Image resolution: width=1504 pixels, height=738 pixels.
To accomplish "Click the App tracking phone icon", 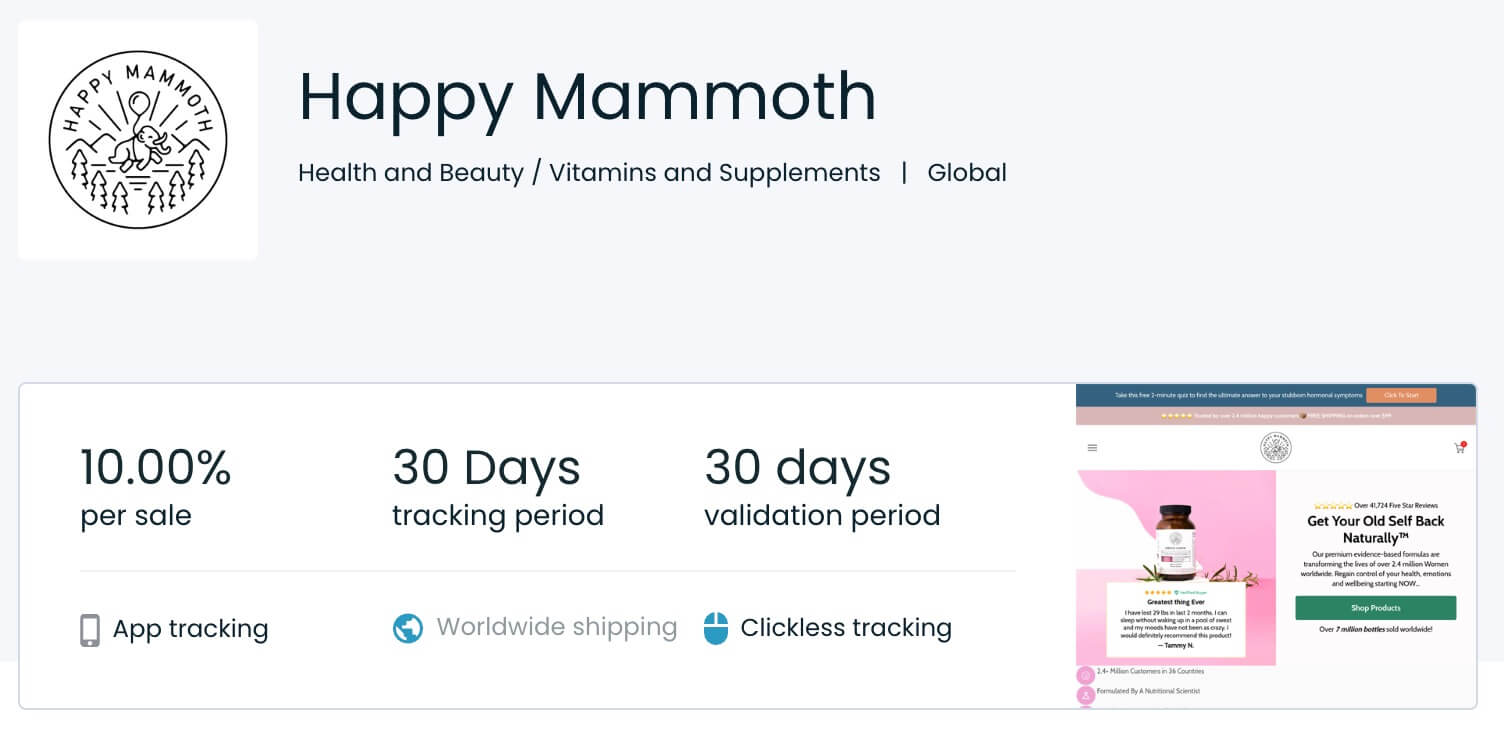I will point(90,630).
